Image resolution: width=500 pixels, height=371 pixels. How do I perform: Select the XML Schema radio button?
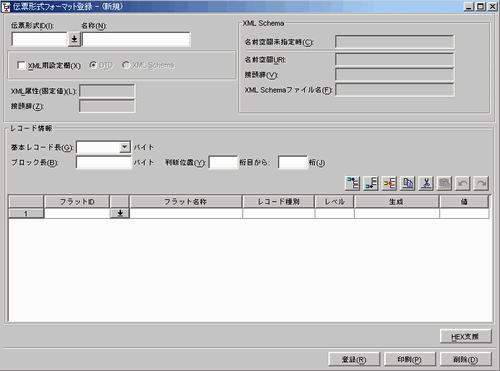[x=126, y=65]
